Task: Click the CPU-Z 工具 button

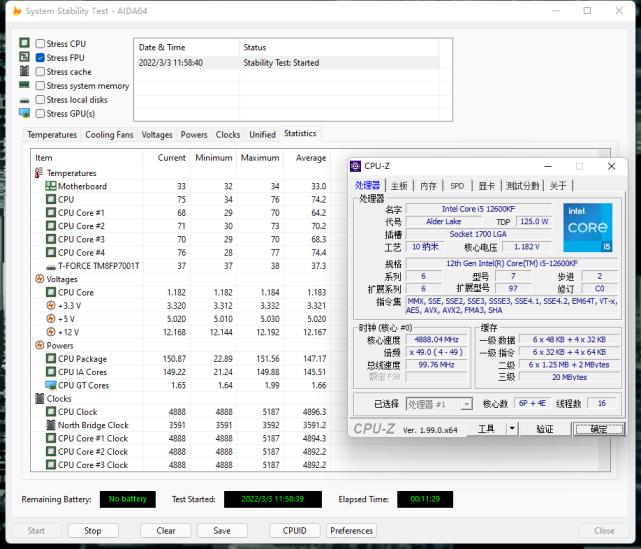Action: 486,429
